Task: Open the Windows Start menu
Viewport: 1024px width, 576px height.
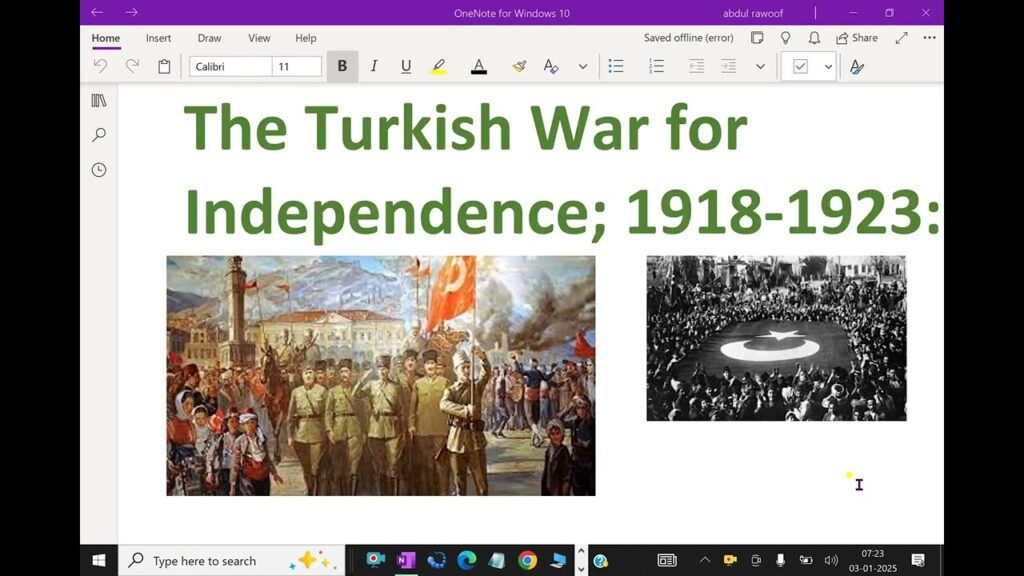Action: pyautogui.click(x=99, y=560)
